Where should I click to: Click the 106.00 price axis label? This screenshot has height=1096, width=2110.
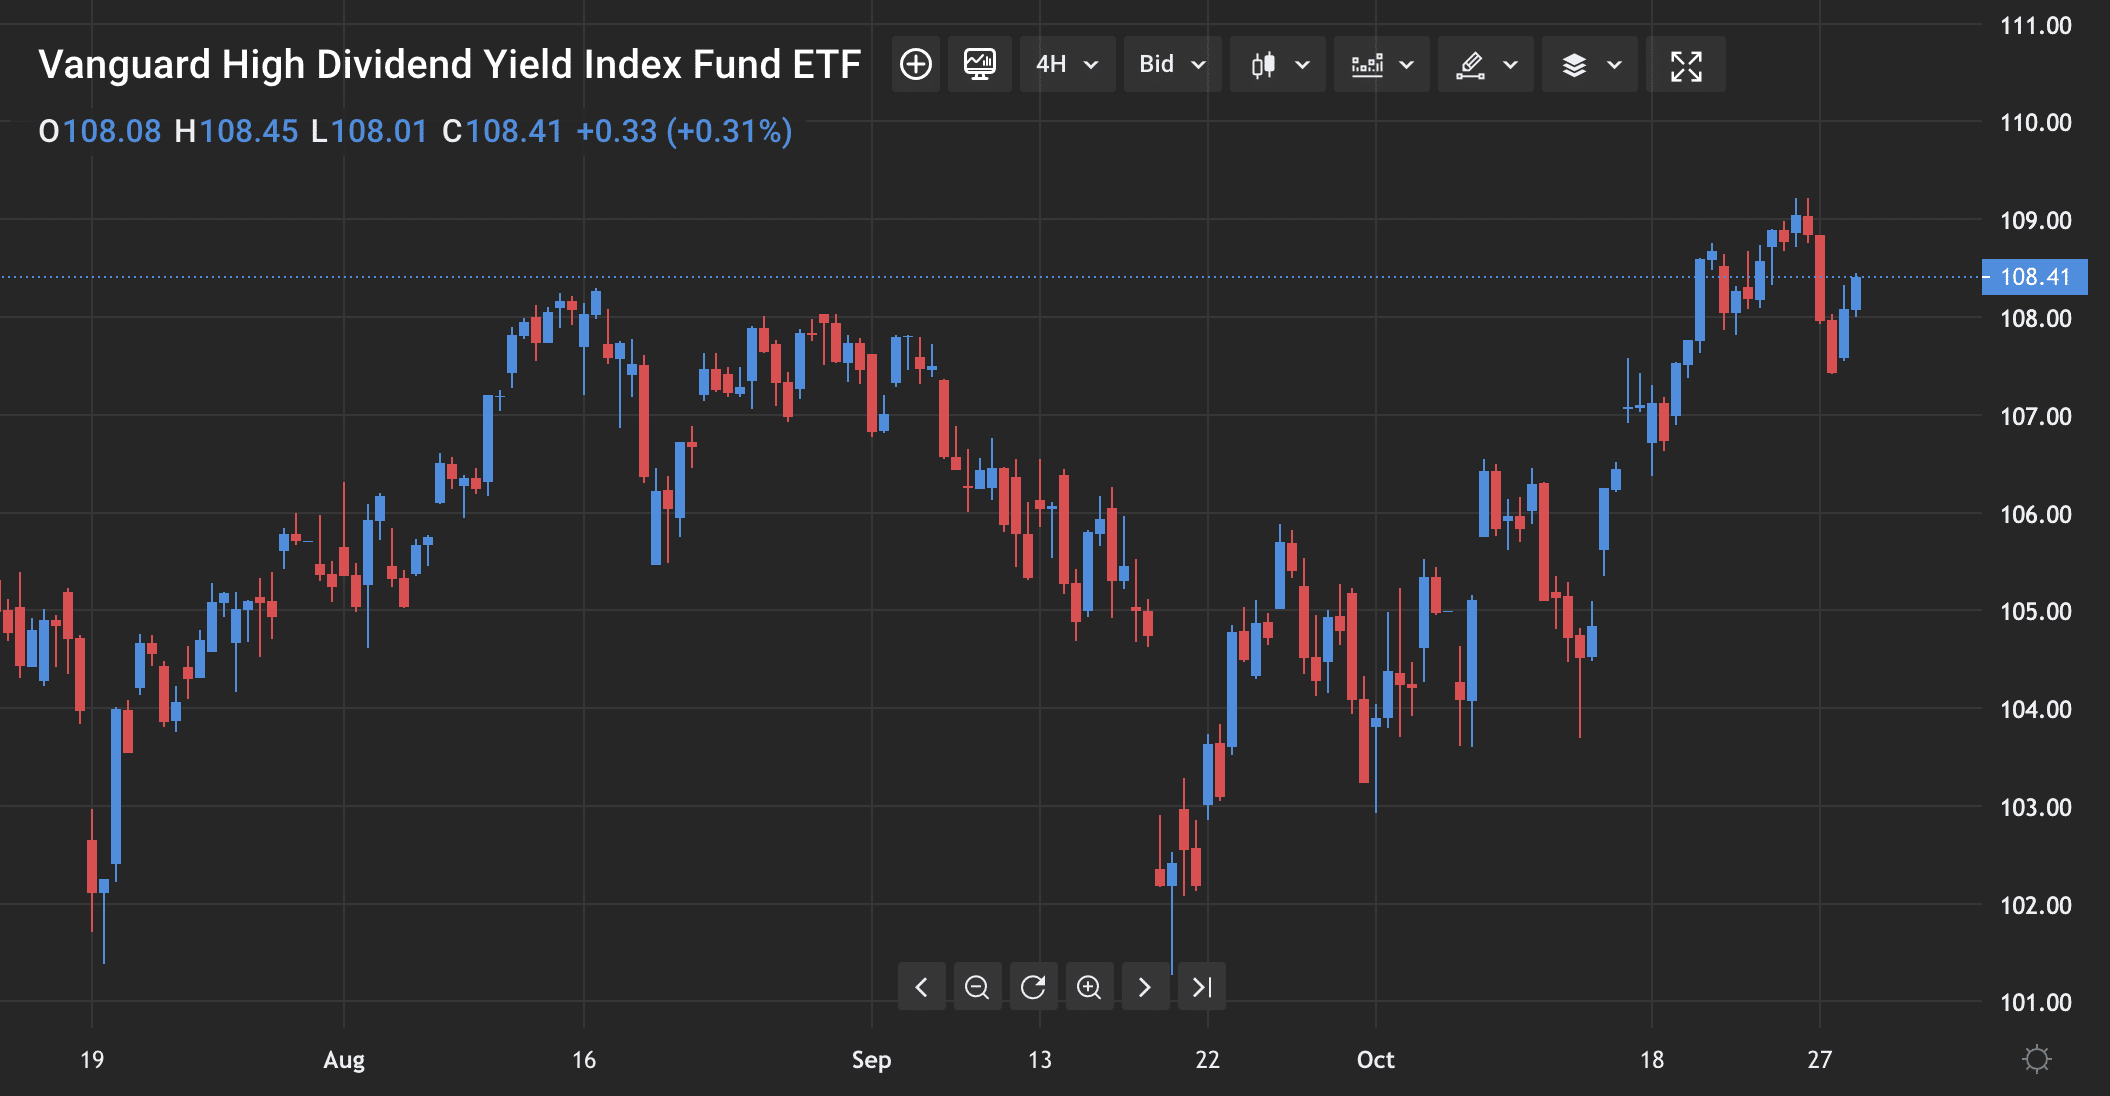[2035, 515]
